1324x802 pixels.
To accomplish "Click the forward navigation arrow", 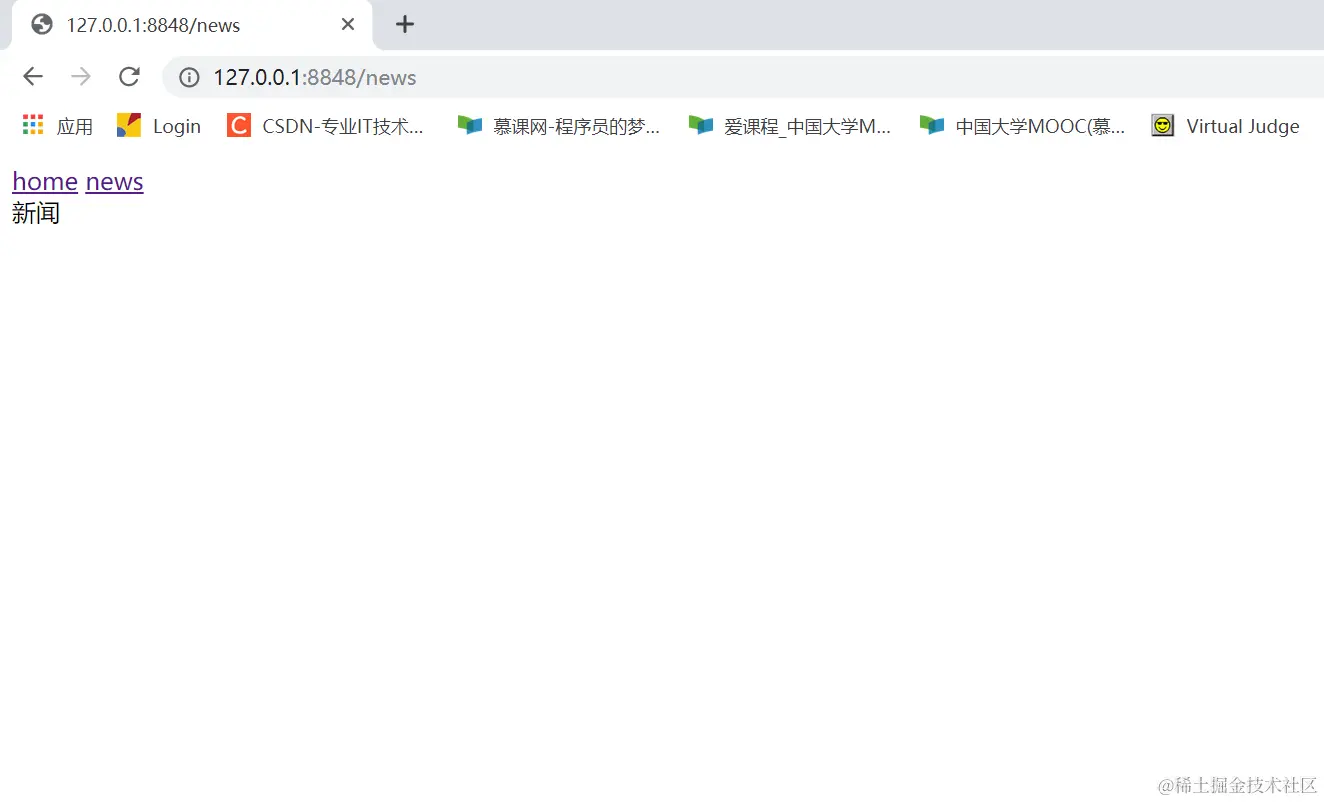I will tap(81, 77).
